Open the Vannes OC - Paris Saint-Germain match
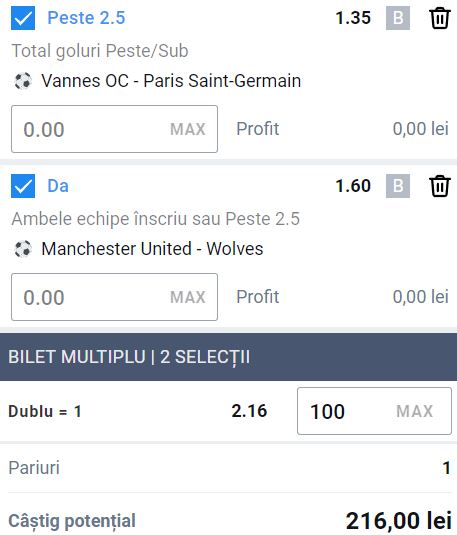 coord(171,81)
